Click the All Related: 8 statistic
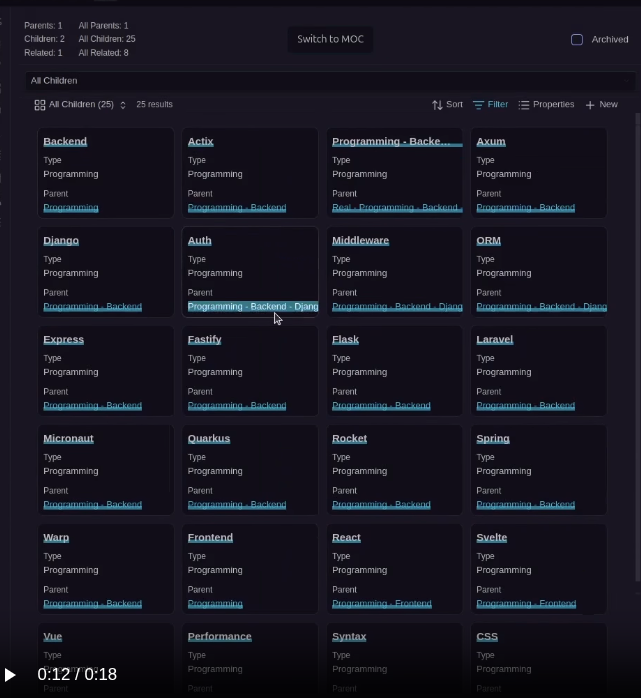This screenshot has width=641, height=698. pos(103,53)
